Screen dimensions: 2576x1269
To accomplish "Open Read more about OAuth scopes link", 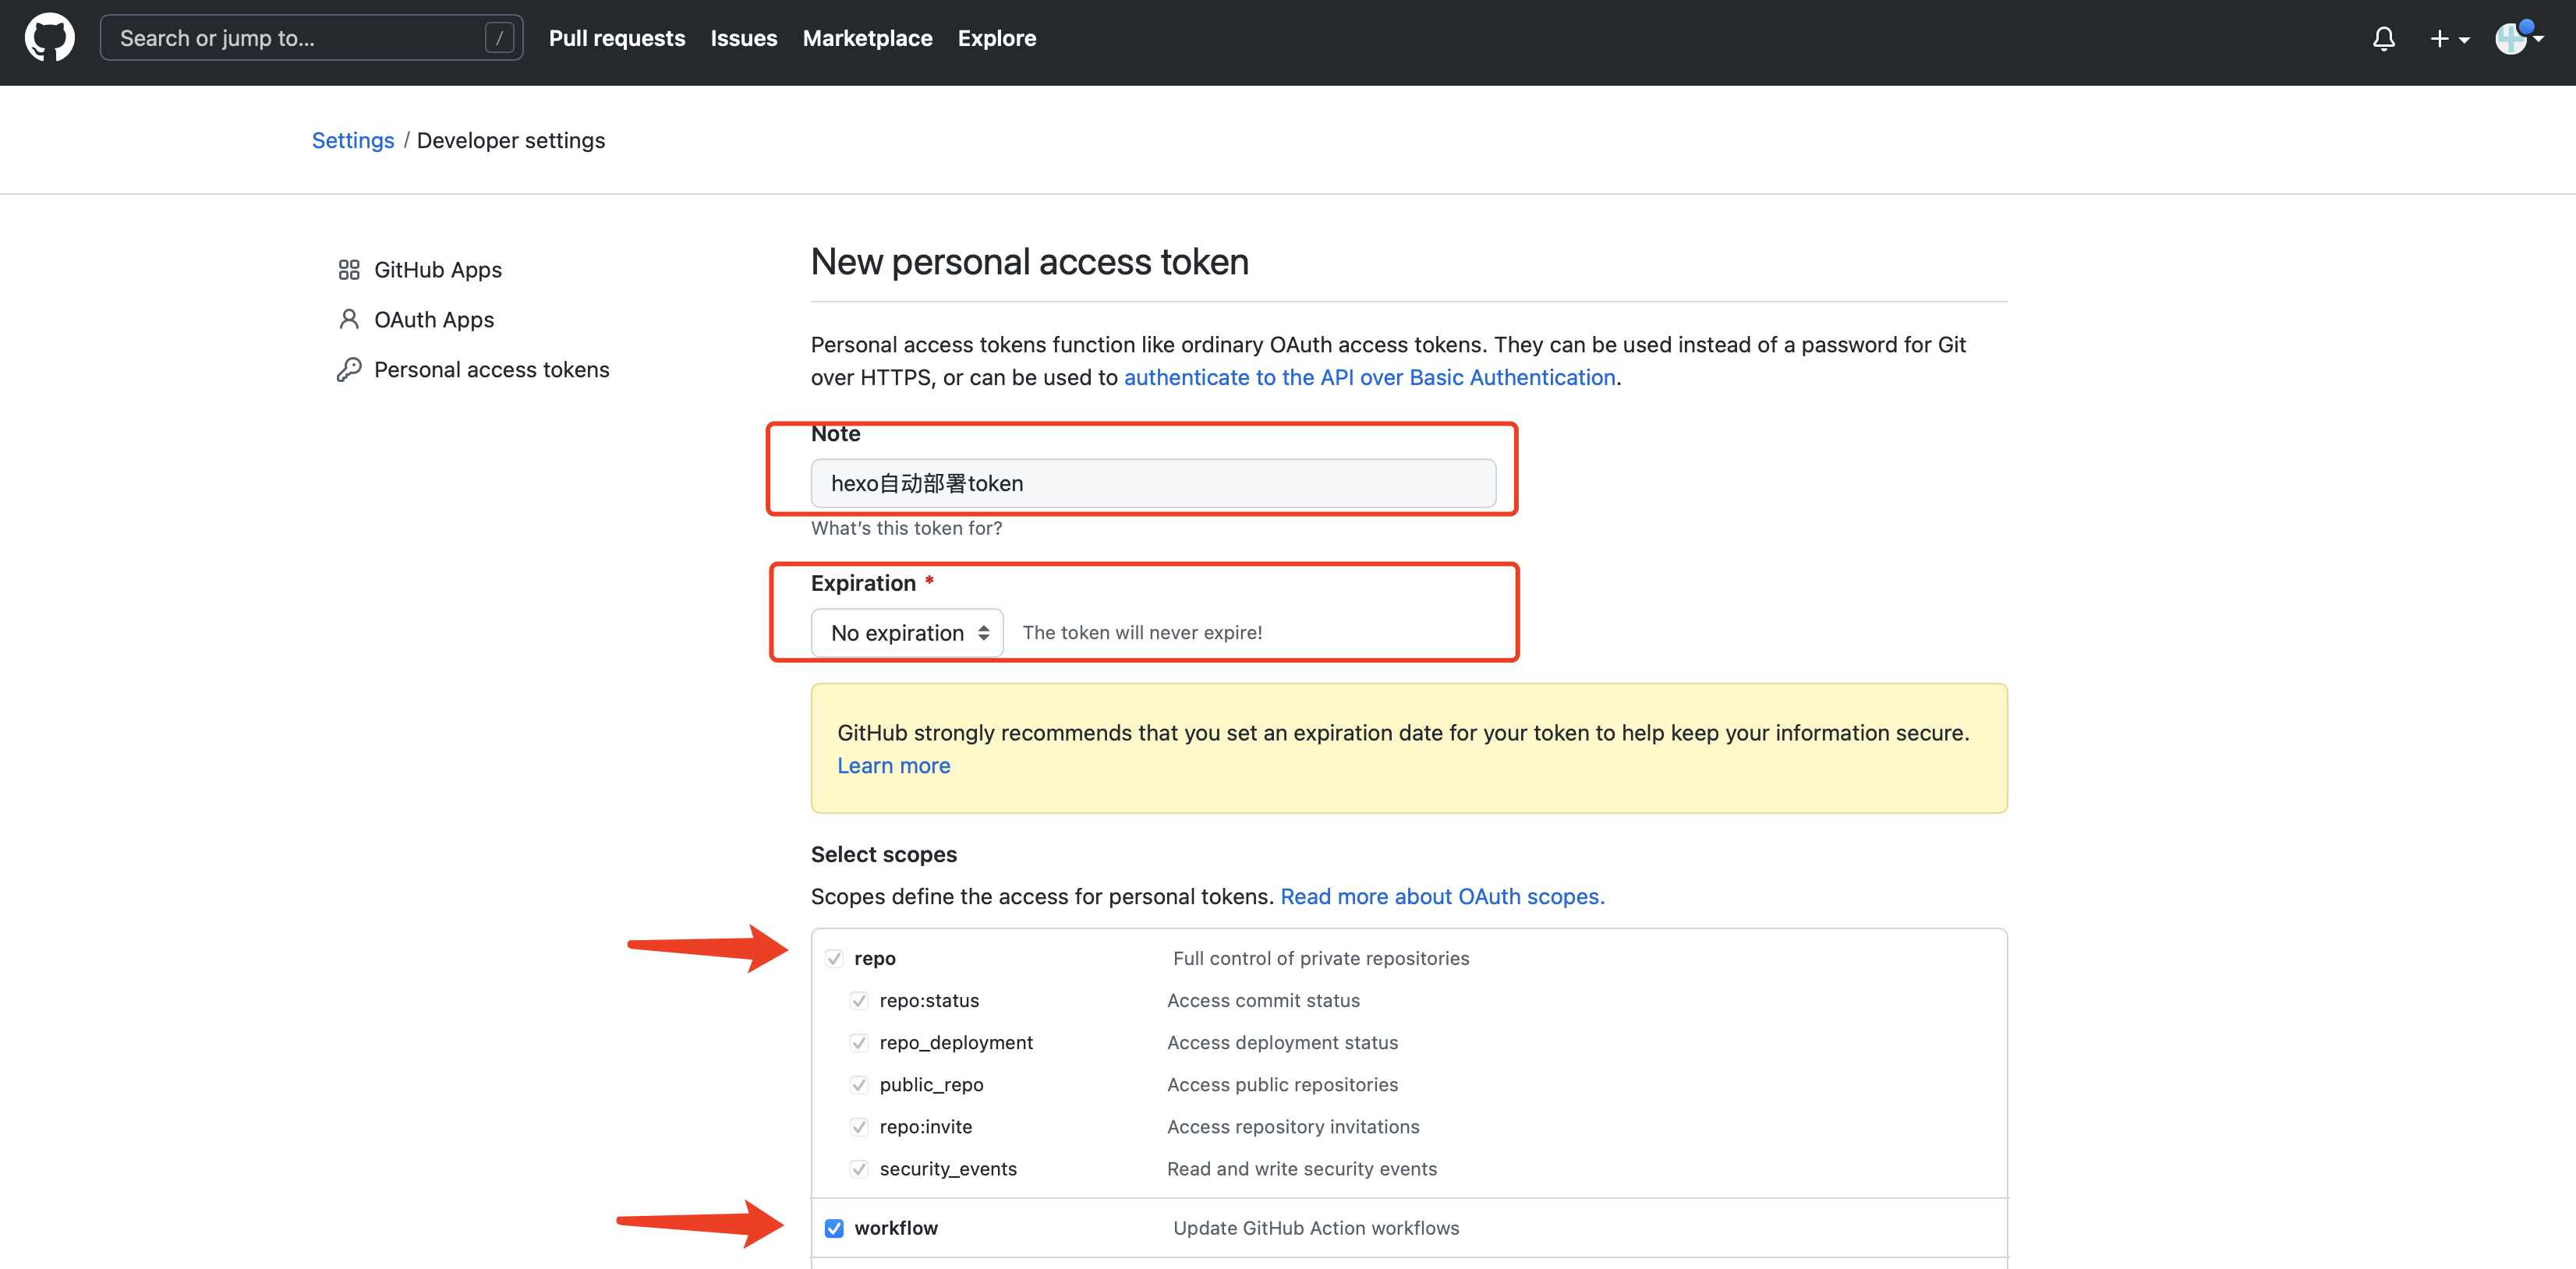I will coord(1442,897).
